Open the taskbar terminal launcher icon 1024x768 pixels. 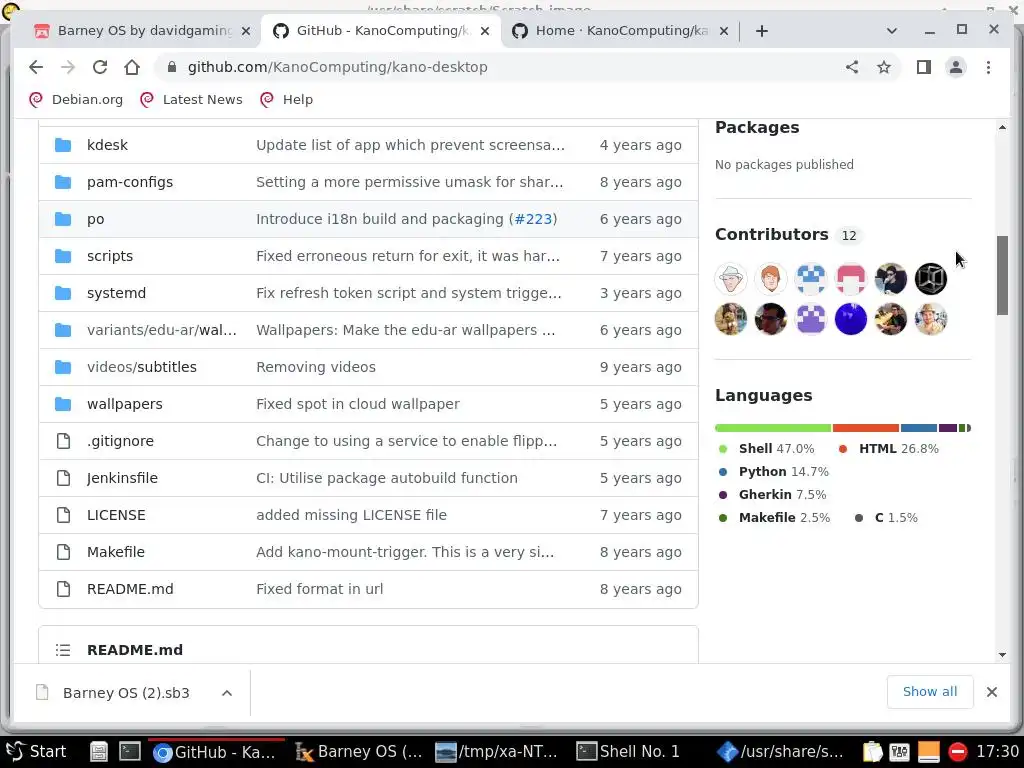click(x=129, y=752)
